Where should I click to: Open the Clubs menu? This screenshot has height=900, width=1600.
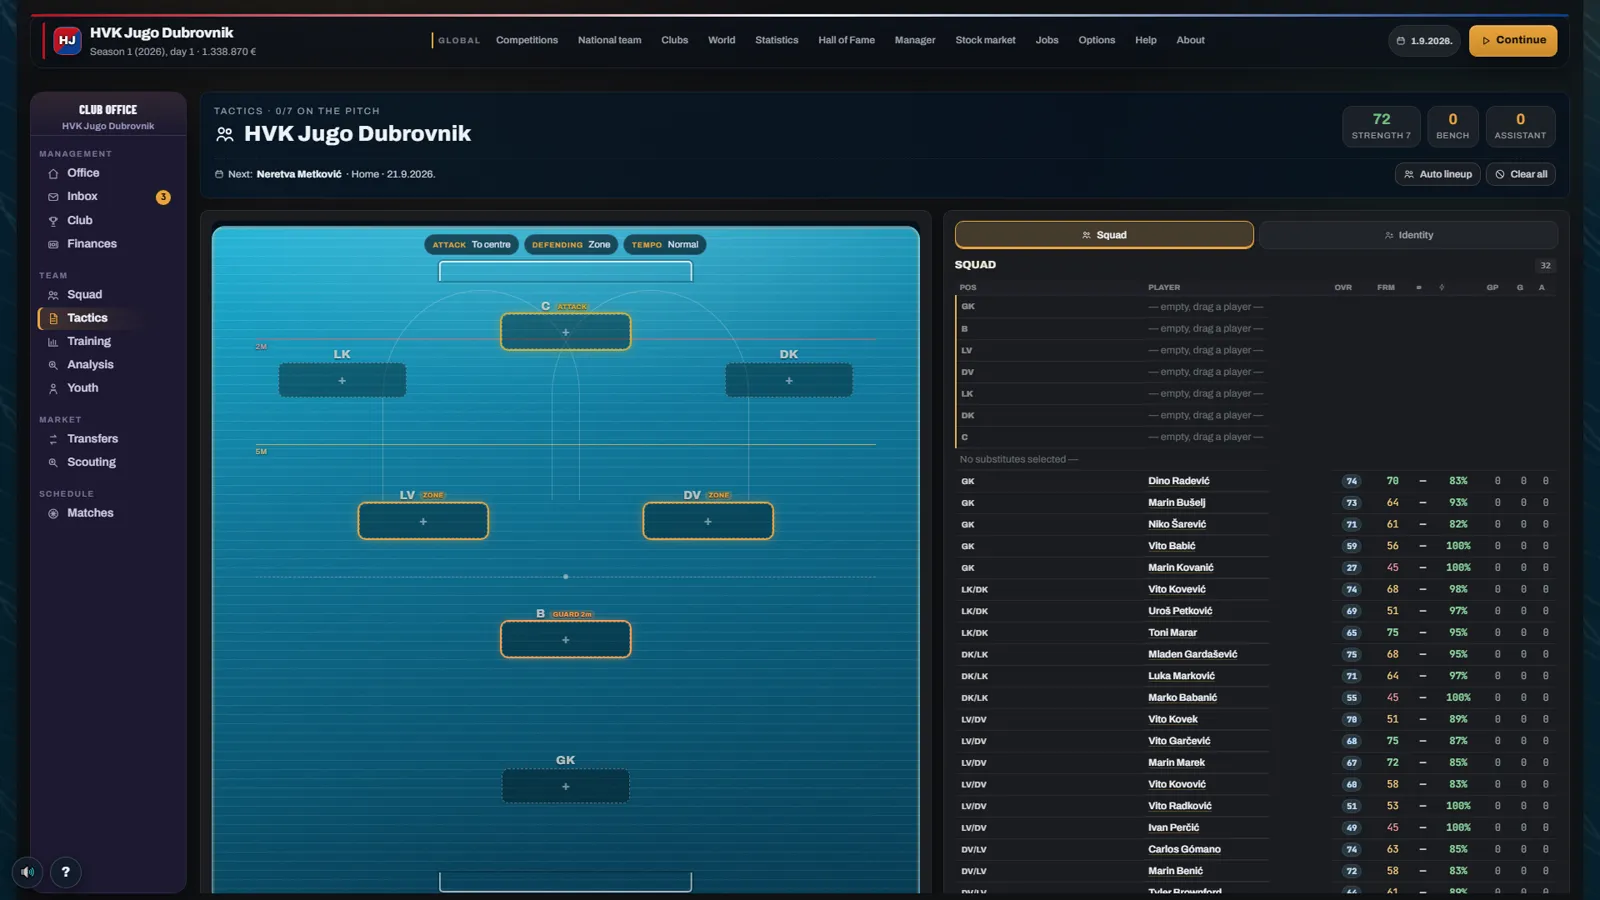[x=675, y=41]
